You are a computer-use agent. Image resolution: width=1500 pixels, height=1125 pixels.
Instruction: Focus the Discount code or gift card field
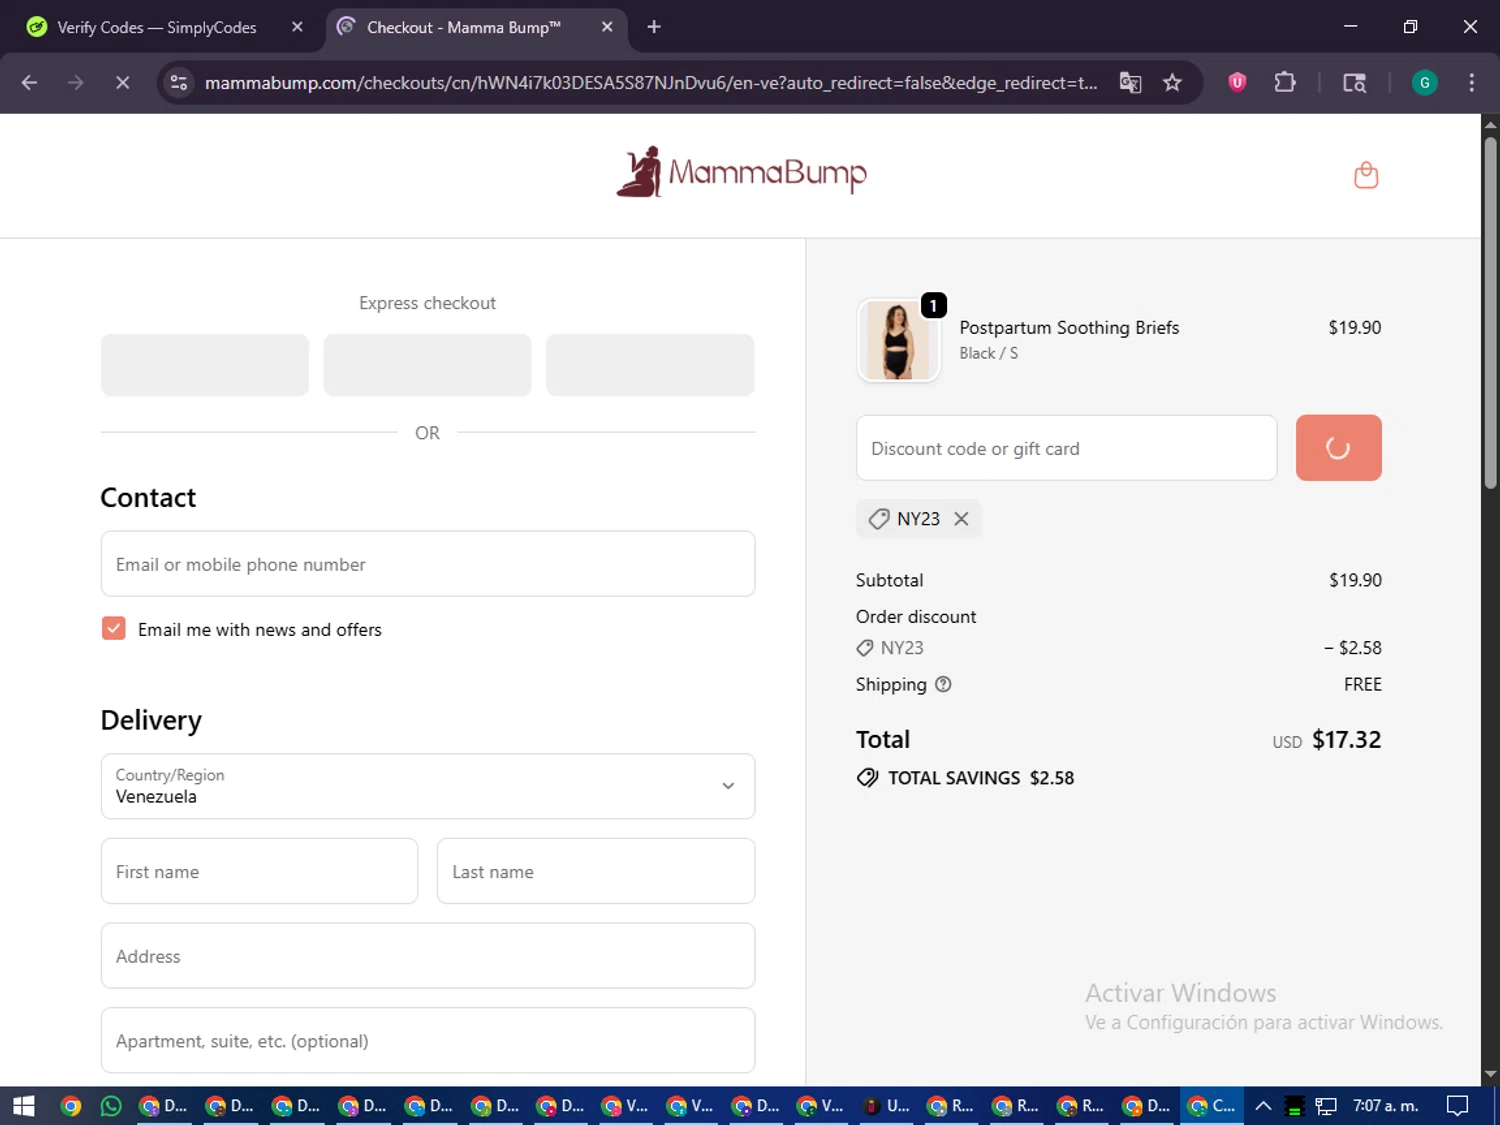coord(1067,448)
